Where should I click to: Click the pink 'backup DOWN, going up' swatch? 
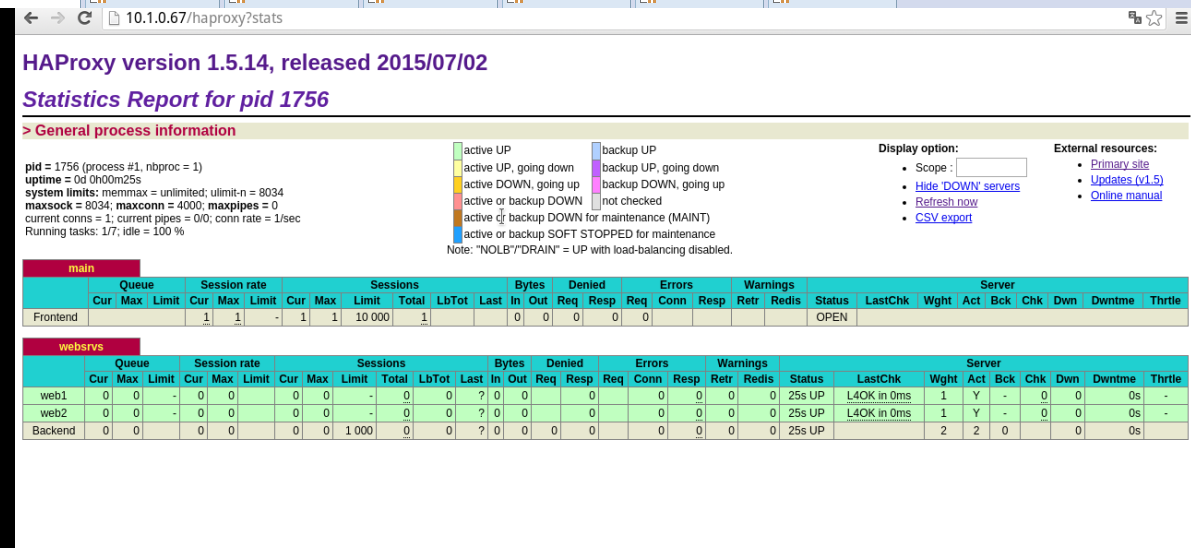point(596,184)
